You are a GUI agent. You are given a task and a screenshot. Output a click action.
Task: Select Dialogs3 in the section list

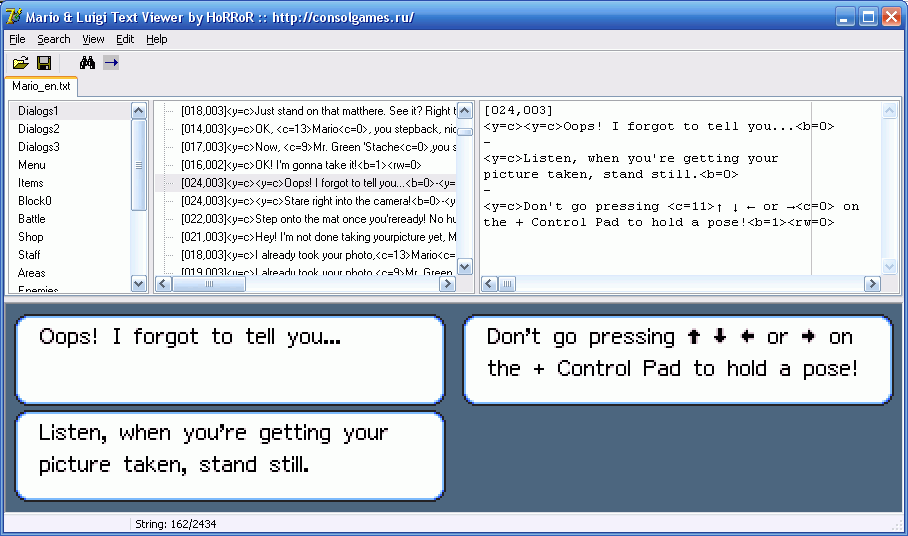[x=71, y=146]
